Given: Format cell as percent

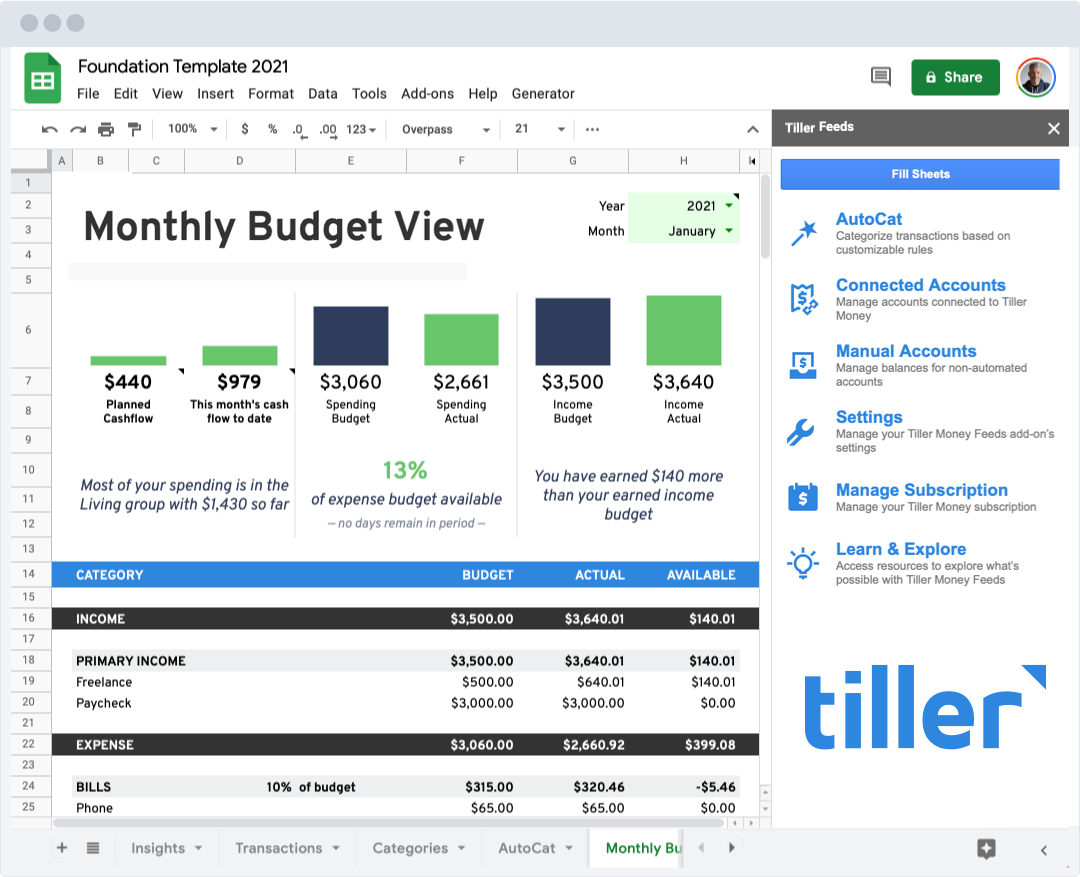Looking at the screenshot, I should coord(273,129).
